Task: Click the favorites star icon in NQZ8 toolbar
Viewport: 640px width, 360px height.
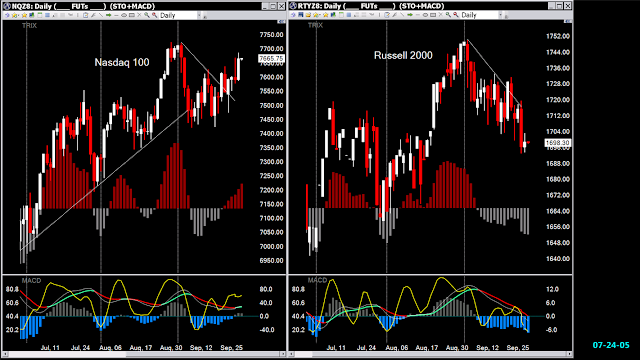Action: (x=24, y=15)
